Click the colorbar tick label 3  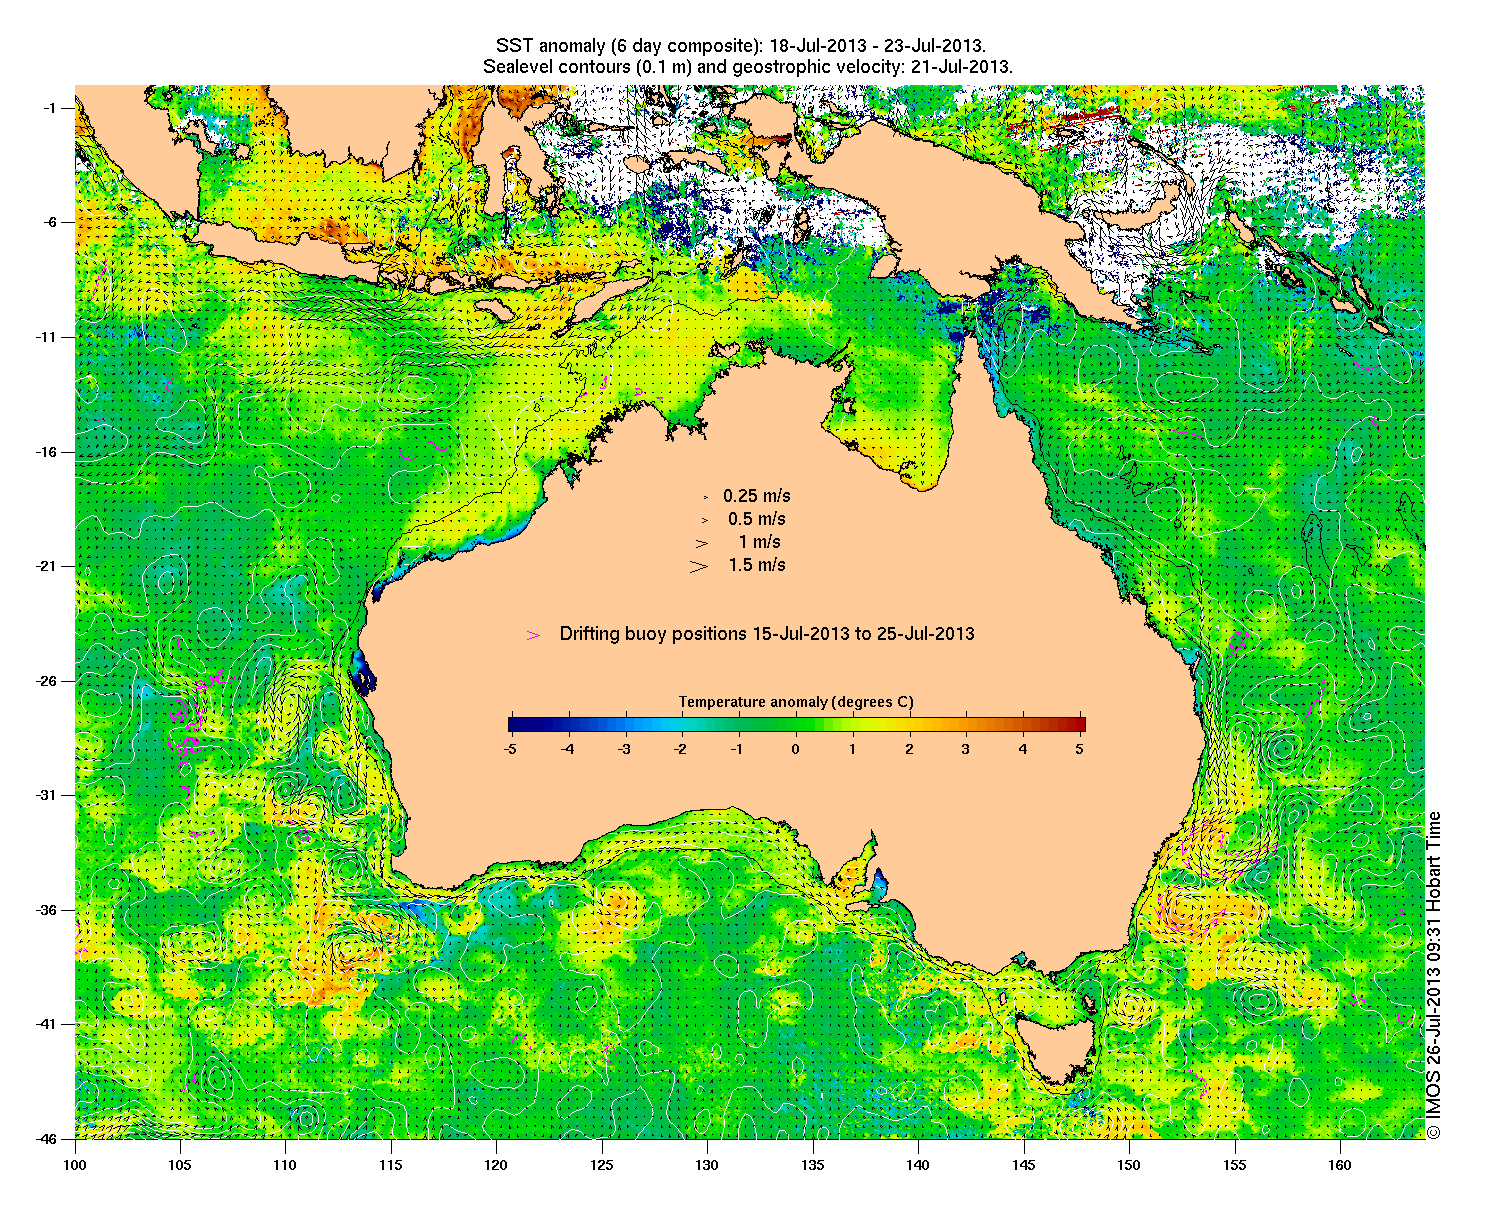(x=966, y=748)
